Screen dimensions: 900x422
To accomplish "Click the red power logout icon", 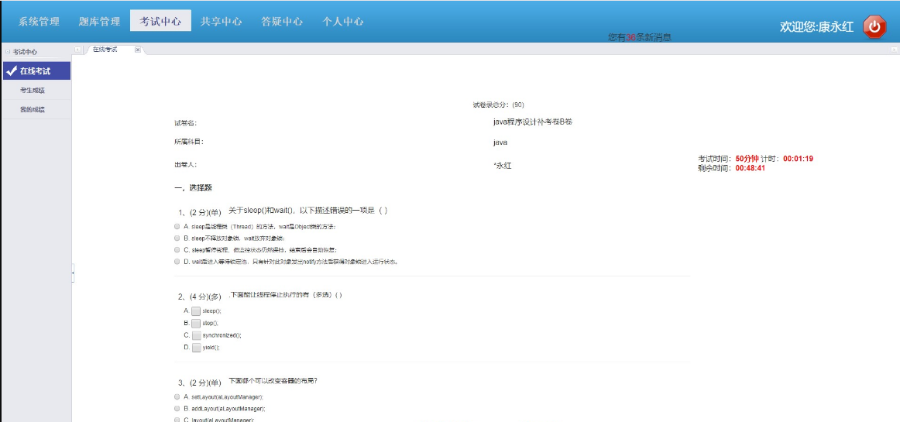I will pos(874,26).
